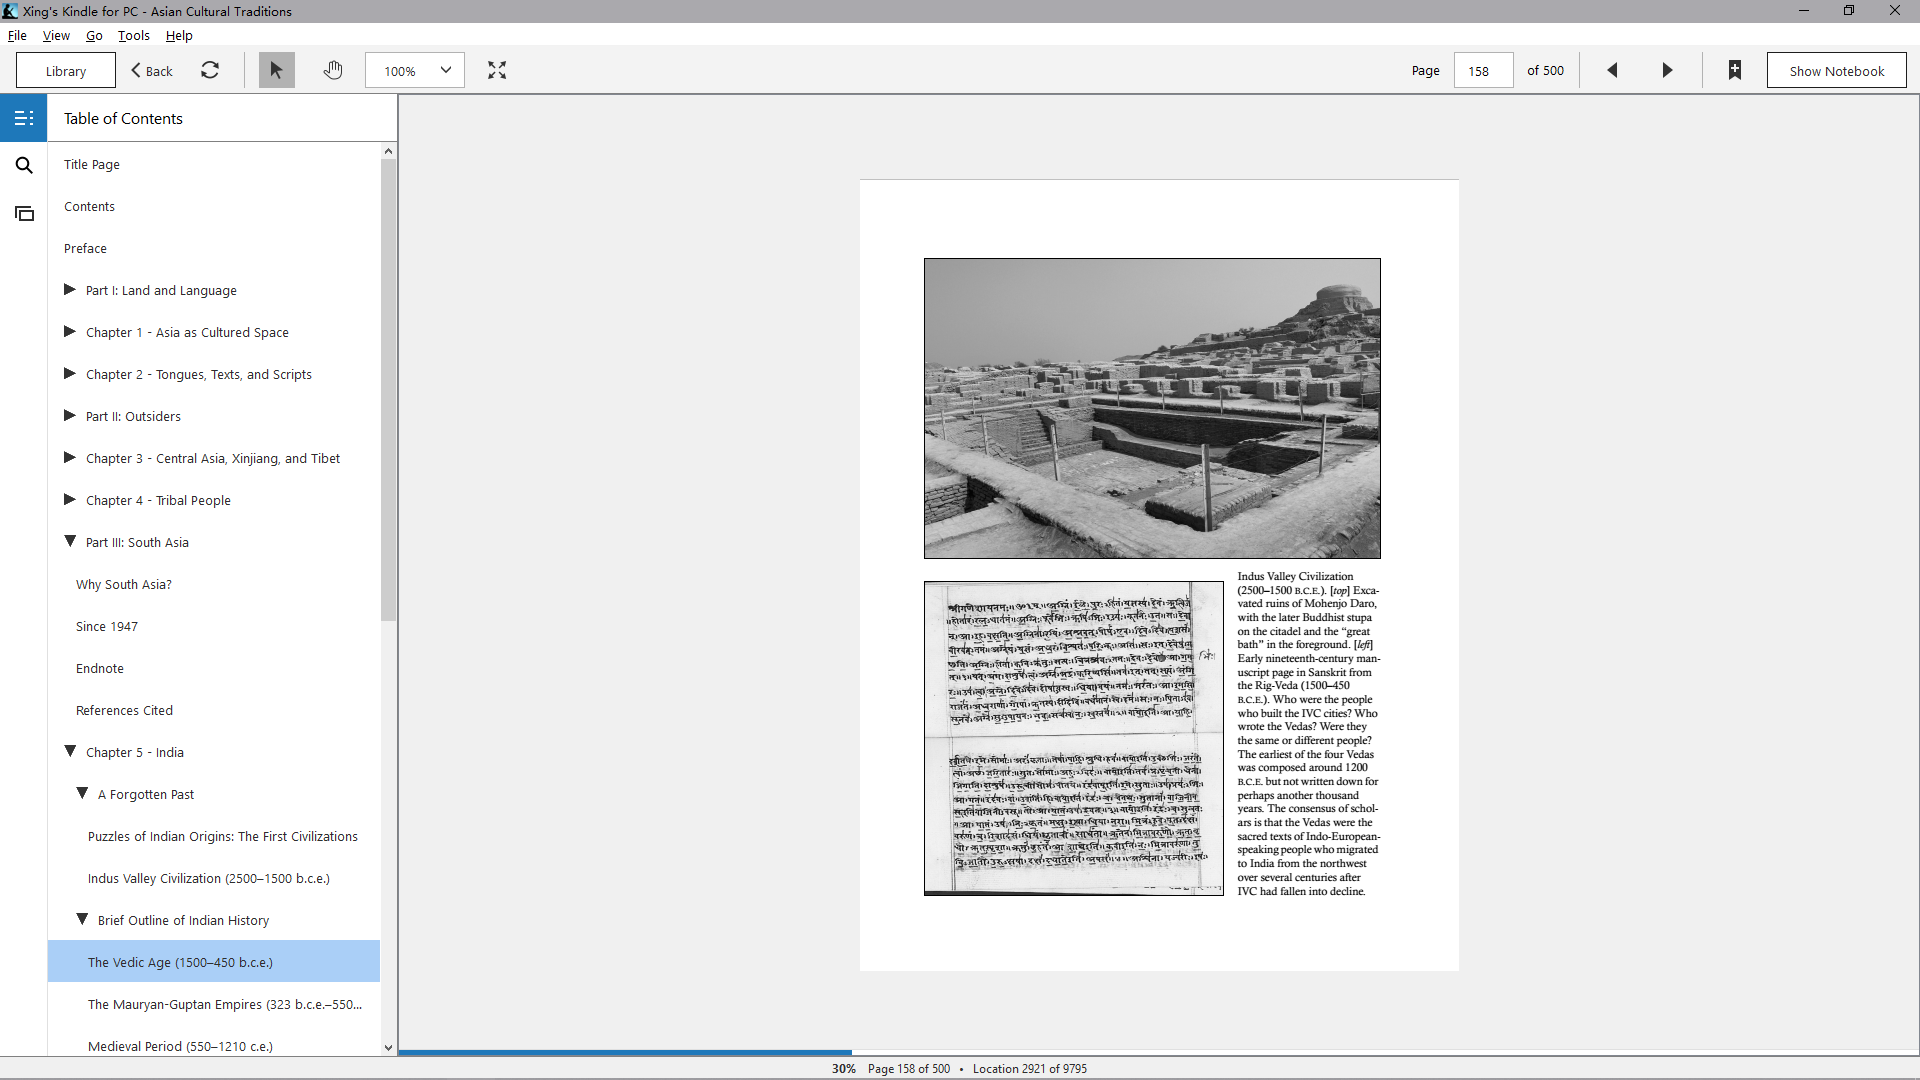1920x1080 pixels.
Task: Collapse Chapter 5 - India
Action: [70, 751]
